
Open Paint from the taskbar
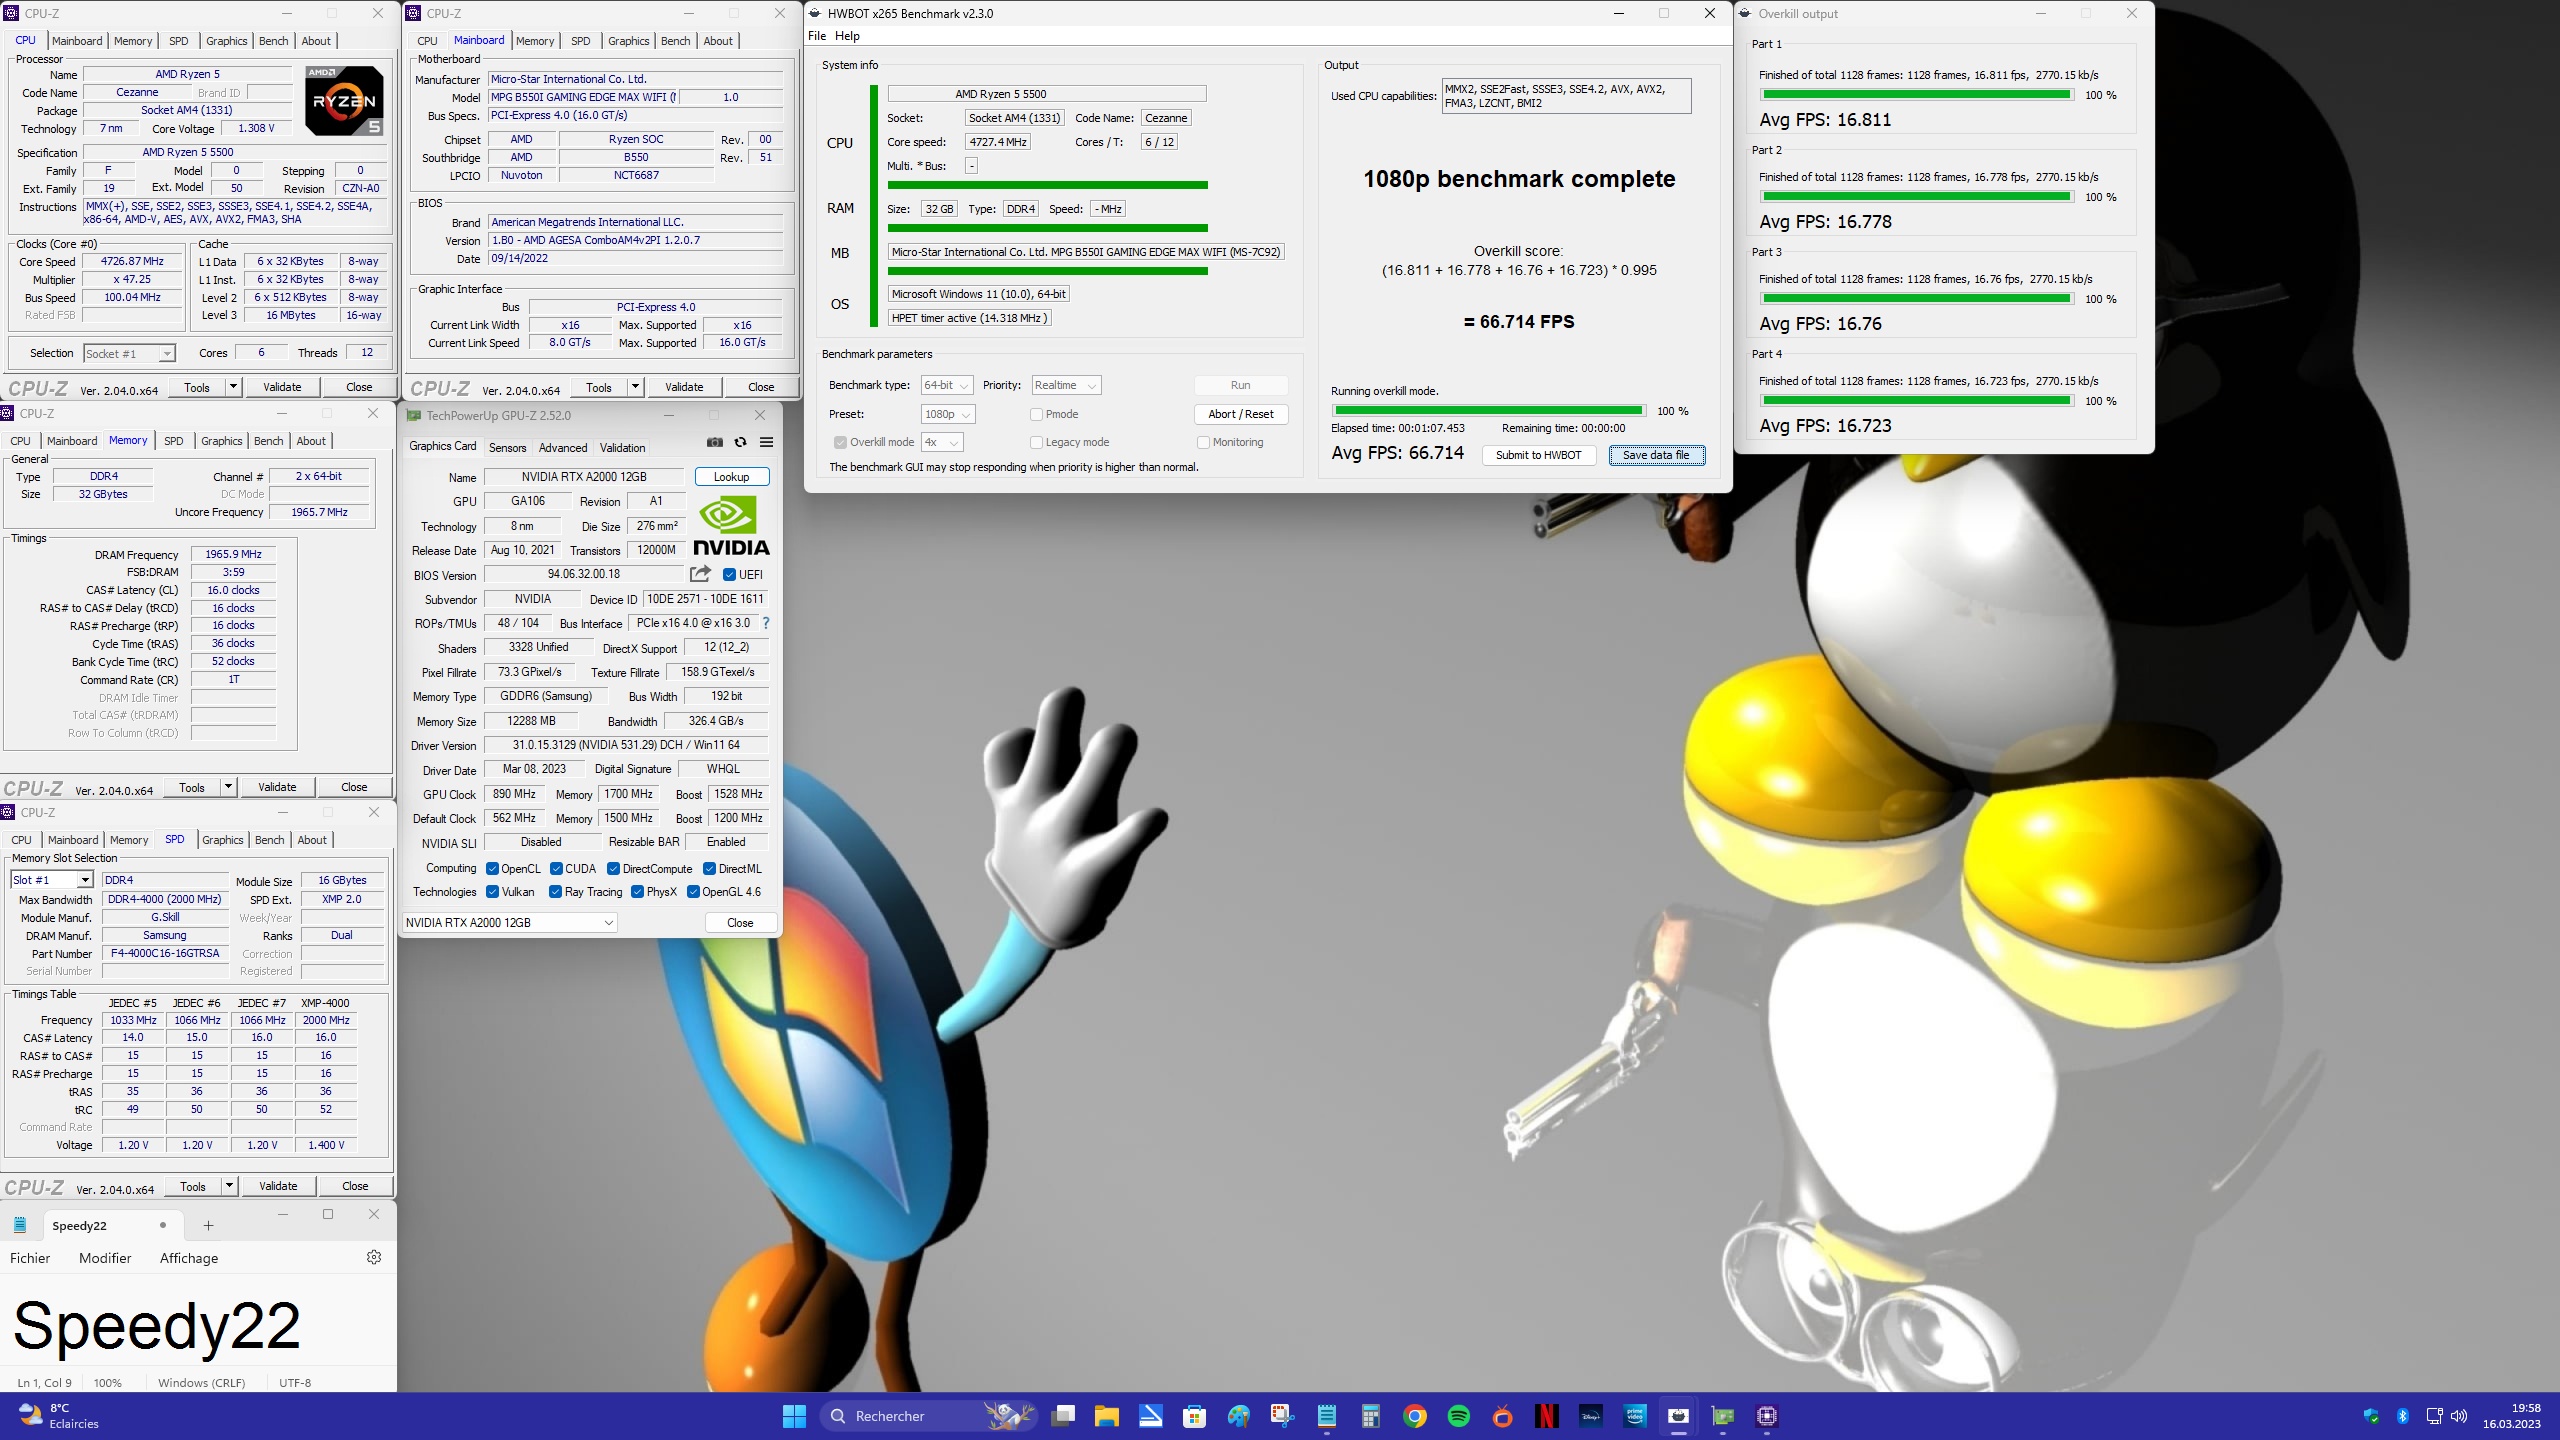coord(1238,1416)
